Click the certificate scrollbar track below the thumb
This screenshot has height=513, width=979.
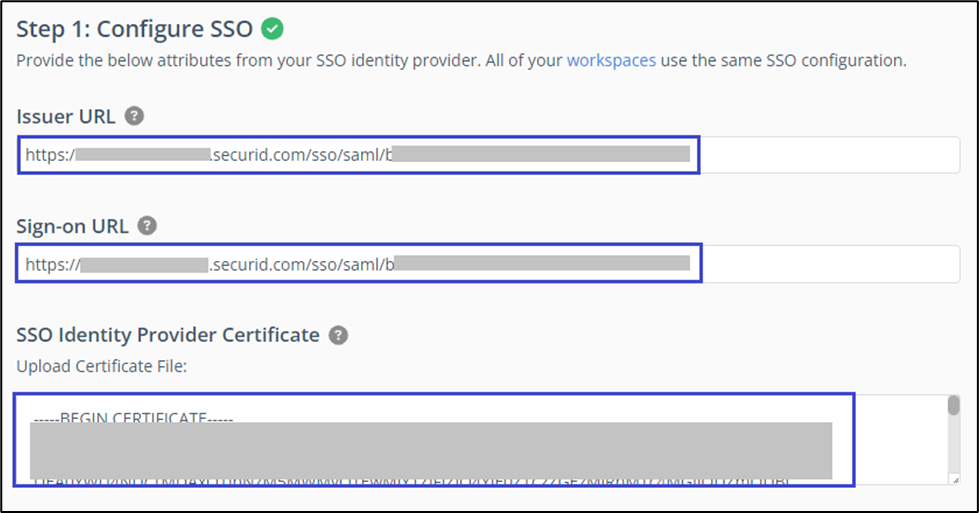click(954, 450)
